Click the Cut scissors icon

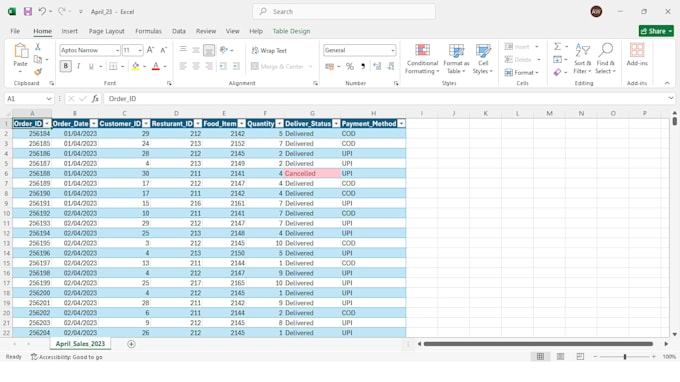(38, 47)
